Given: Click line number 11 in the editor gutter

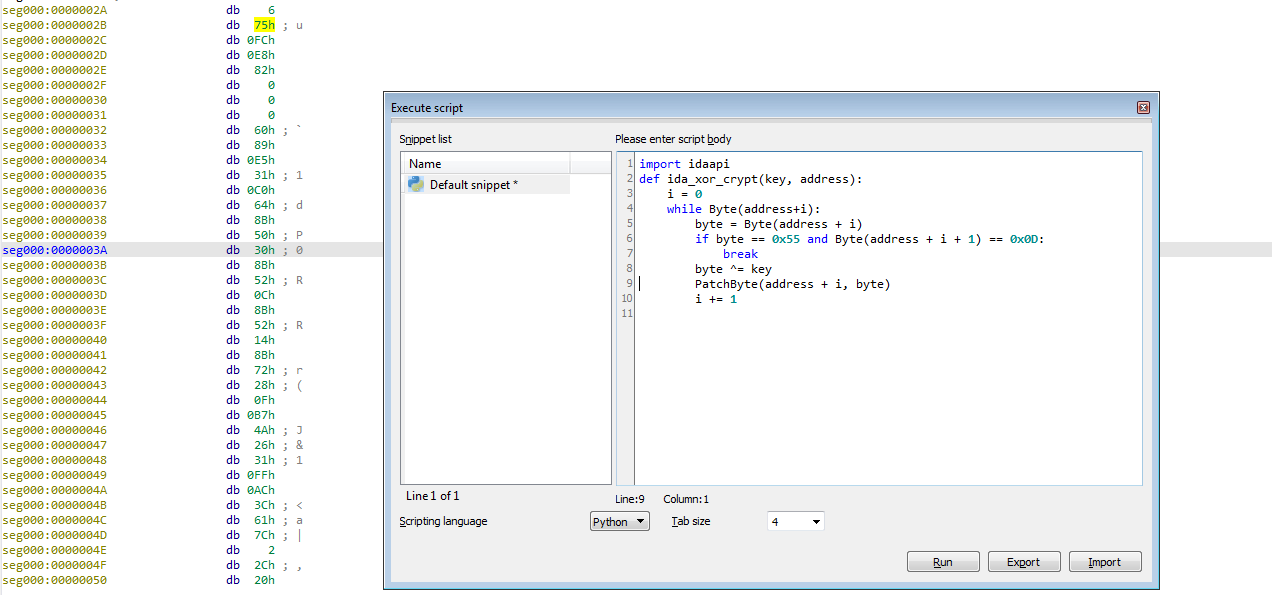Looking at the screenshot, I should pos(626,314).
